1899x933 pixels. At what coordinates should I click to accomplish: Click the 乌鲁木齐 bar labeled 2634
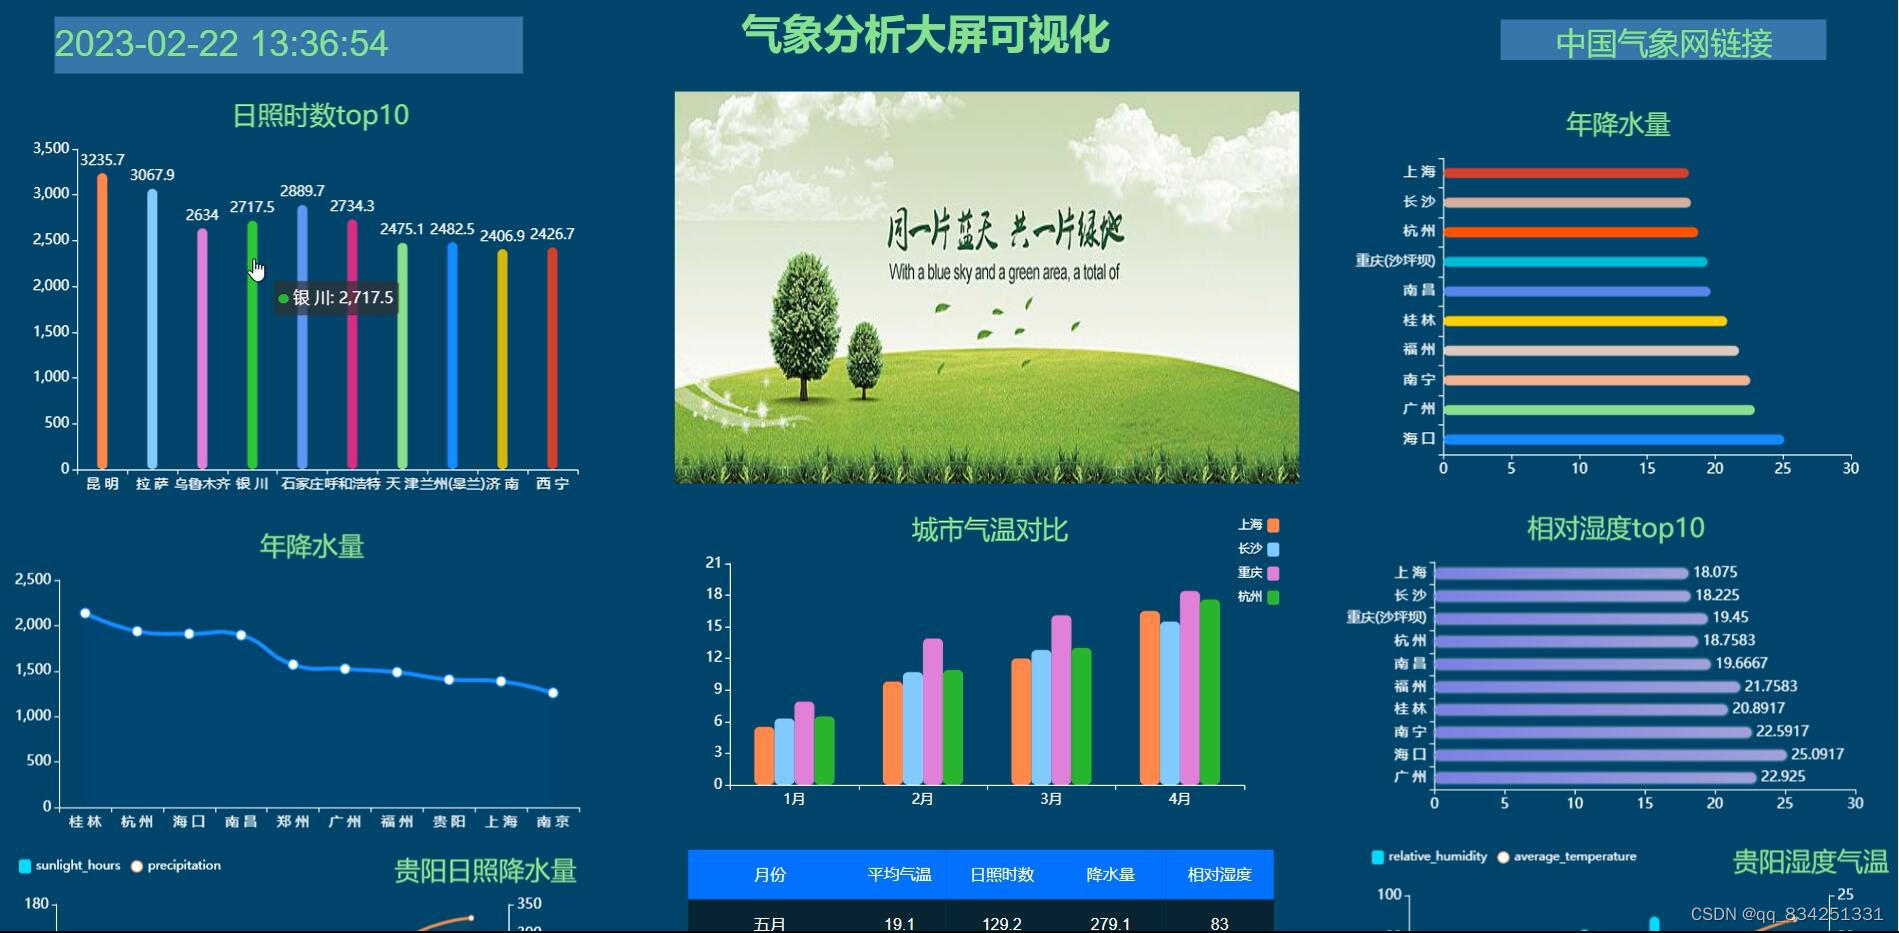pos(202,348)
